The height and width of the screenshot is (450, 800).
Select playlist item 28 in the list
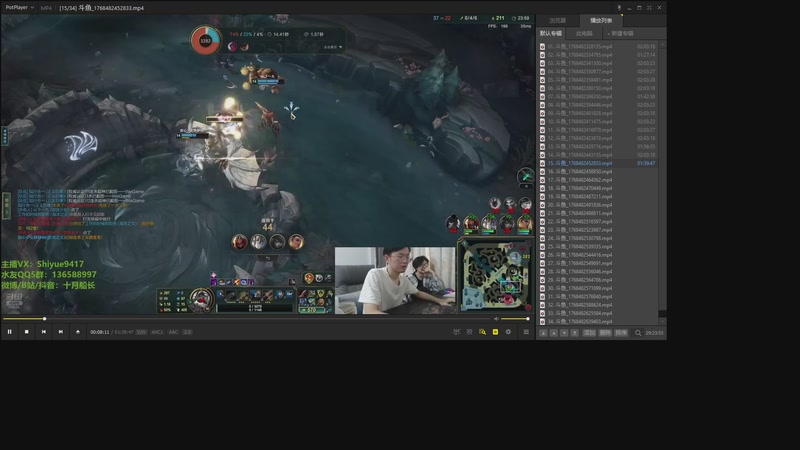point(598,271)
